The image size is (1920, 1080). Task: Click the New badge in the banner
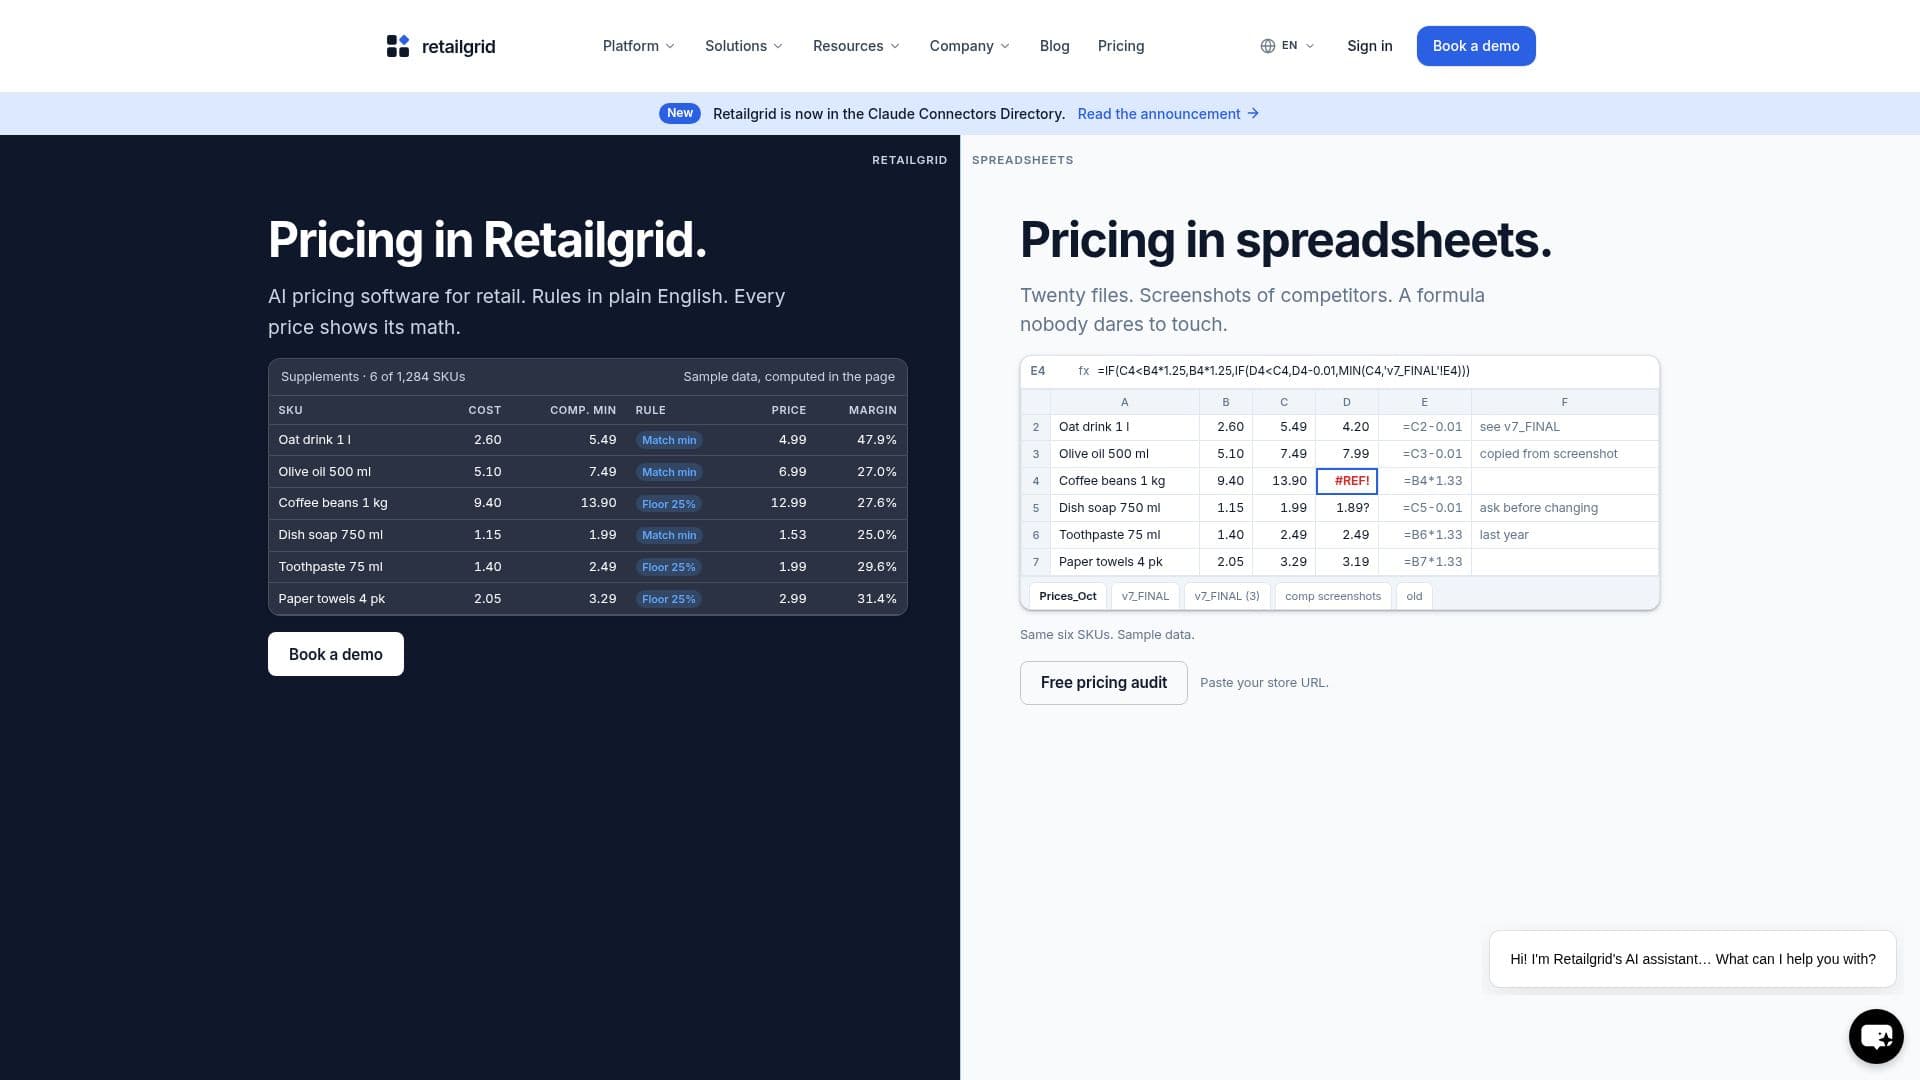tap(679, 113)
